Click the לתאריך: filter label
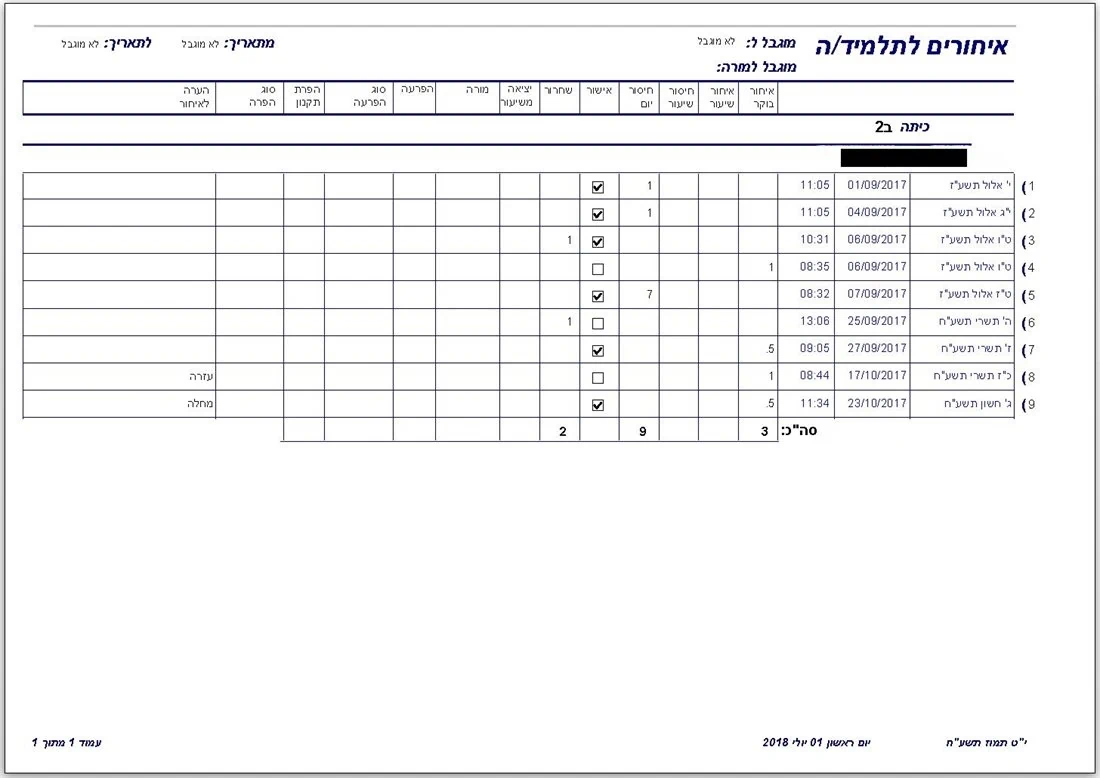The image size is (1100, 778). (128, 43)
